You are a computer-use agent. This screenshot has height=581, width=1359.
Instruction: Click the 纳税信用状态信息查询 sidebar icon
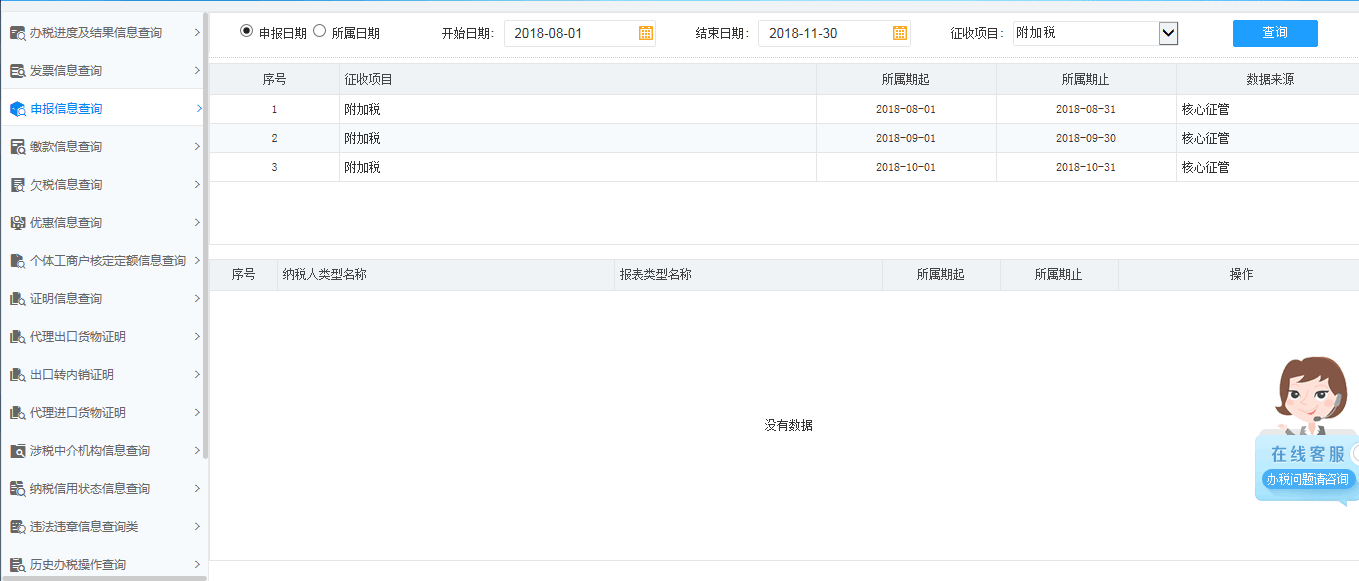pos(17,488)
